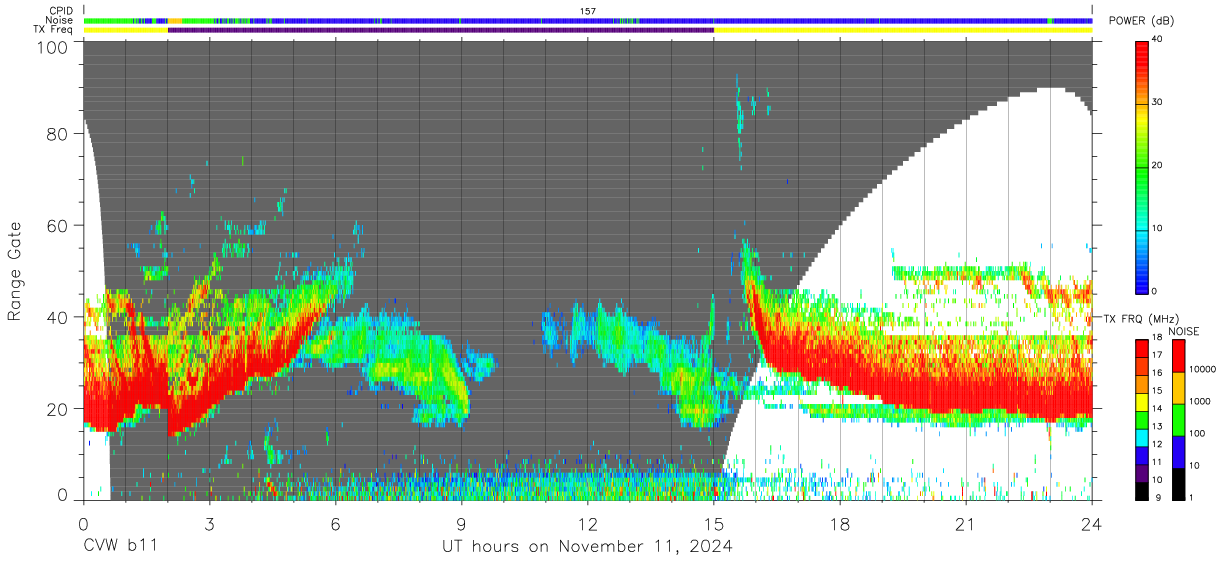
Task: Click the 16 label on the TX frequency legend
Action: click(1157, 372)
